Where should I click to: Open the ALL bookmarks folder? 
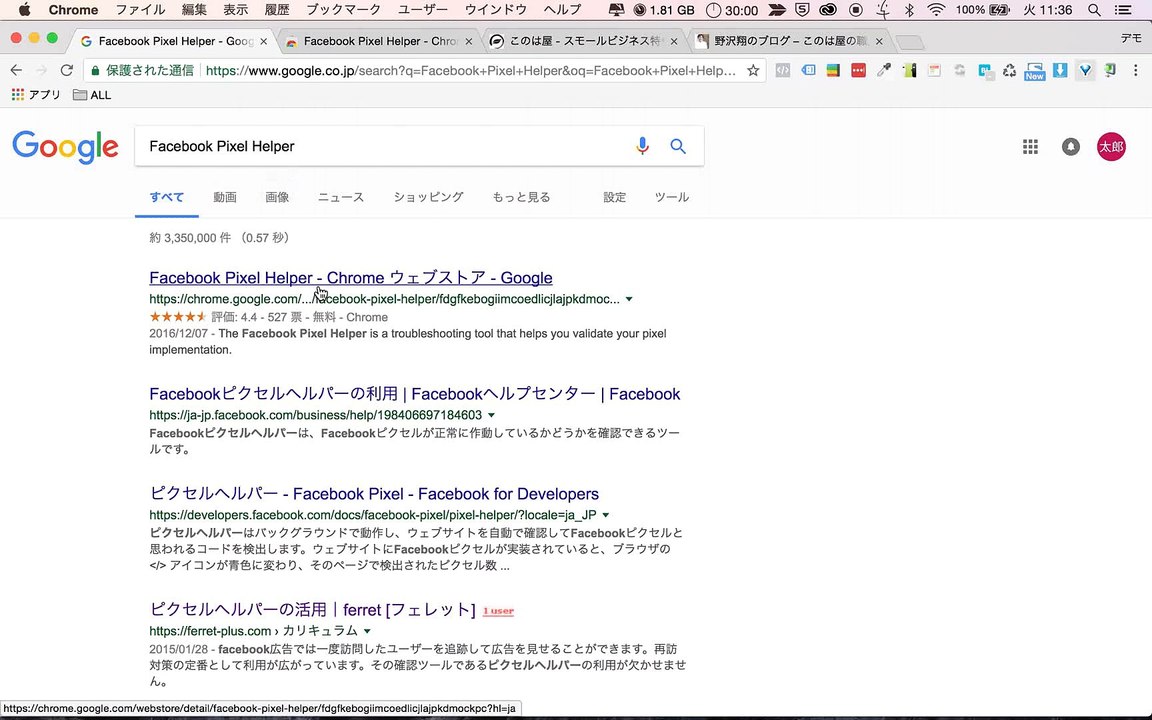pos(93,95)
